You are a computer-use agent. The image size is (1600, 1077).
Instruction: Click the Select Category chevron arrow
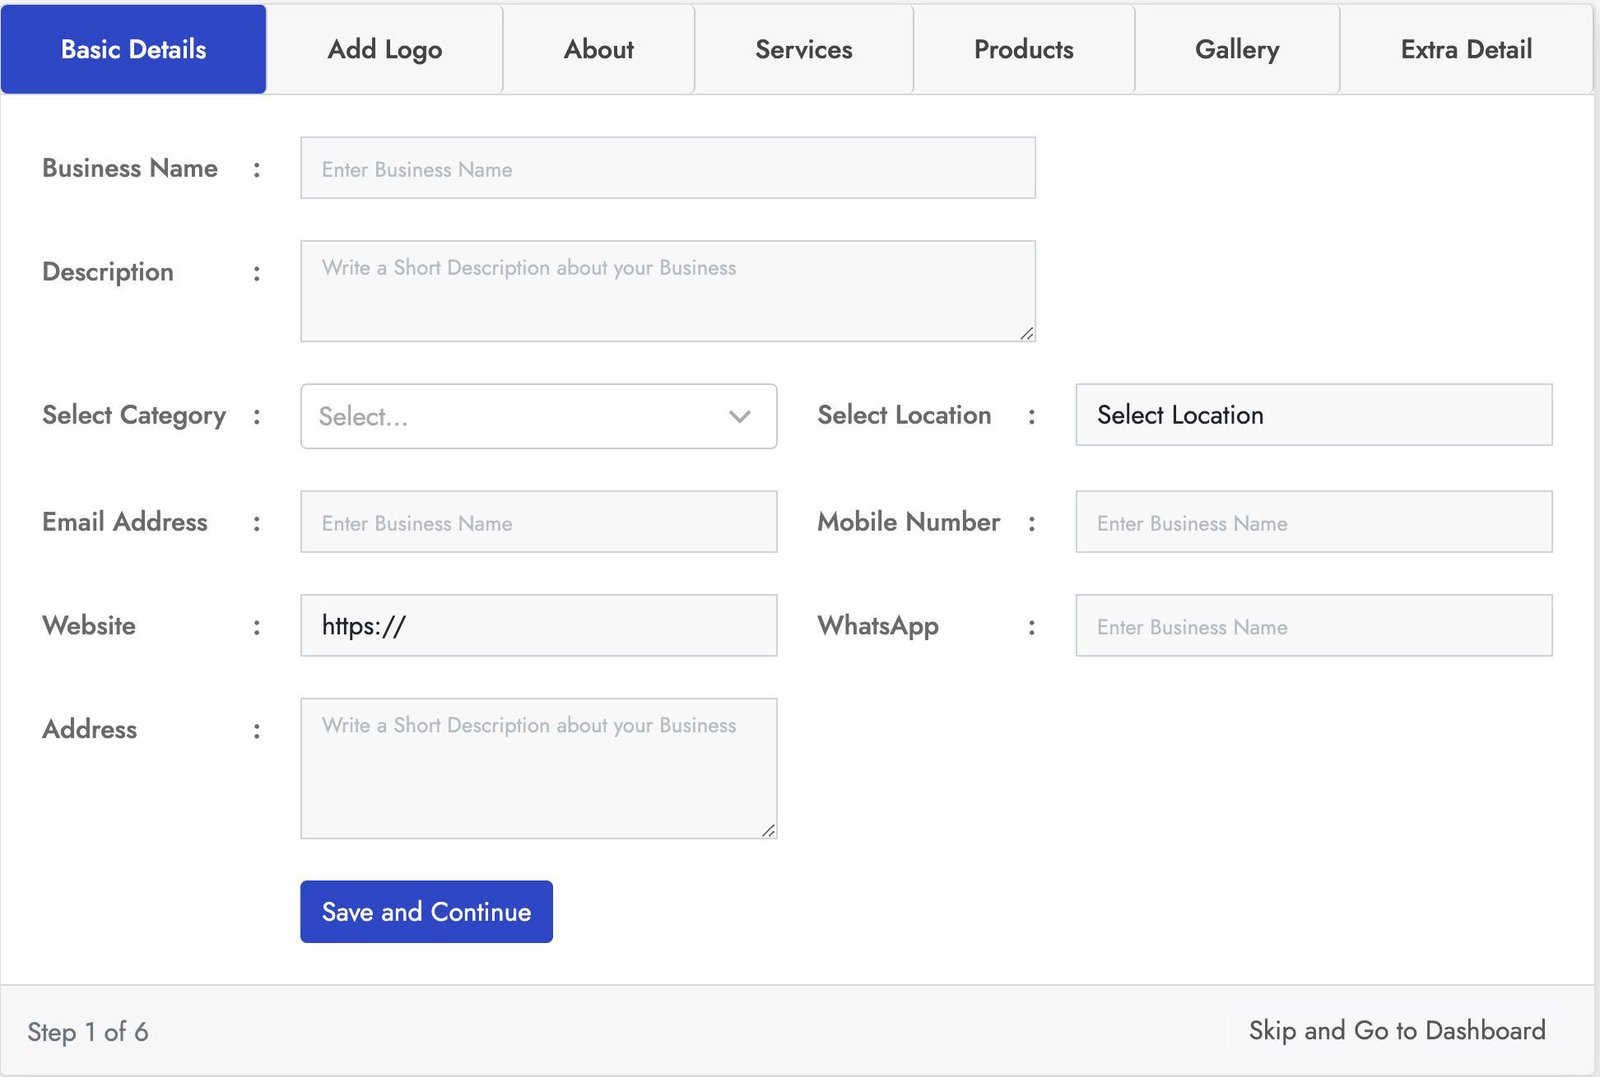click(740, 416)
